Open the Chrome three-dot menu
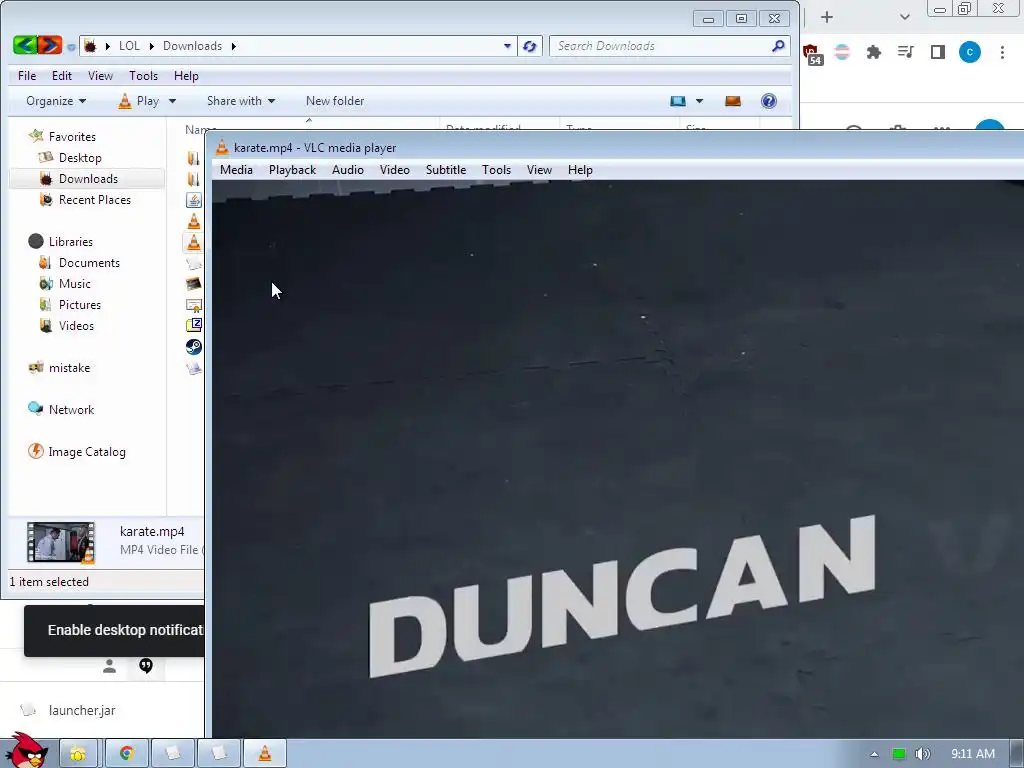This screenshot has height=768, width=1024. 1002,52
